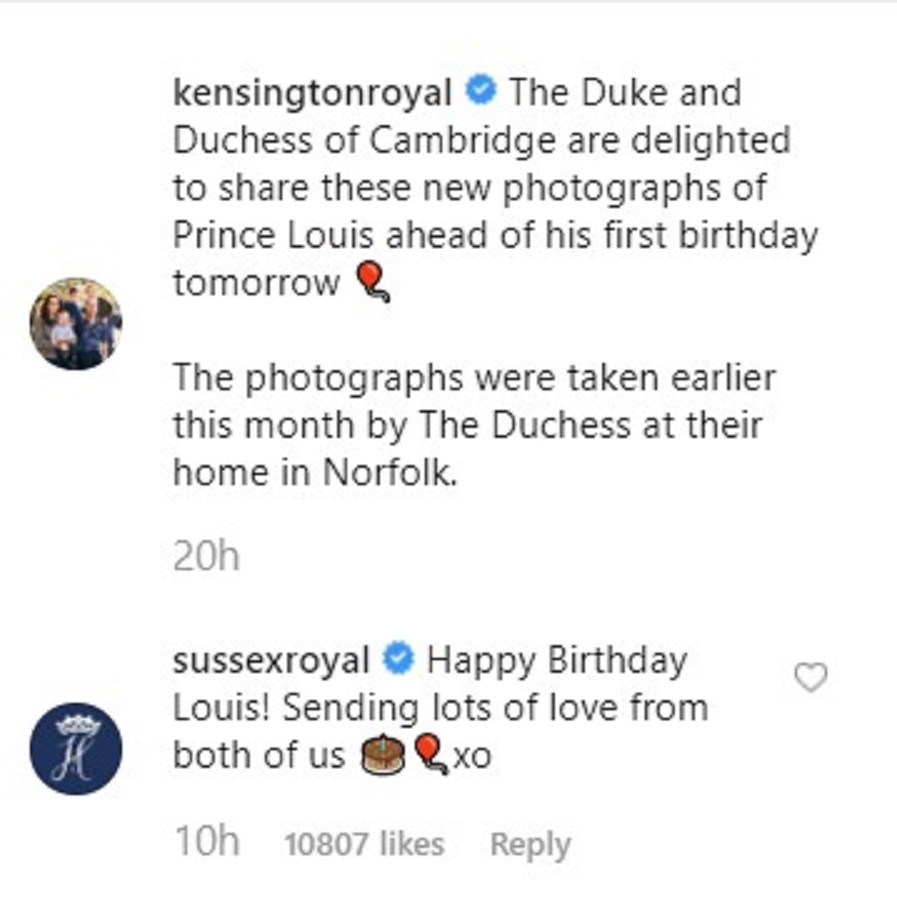View the 10807 likes list
This screenshot has width=897, height=910.
(x=364, y=845)
